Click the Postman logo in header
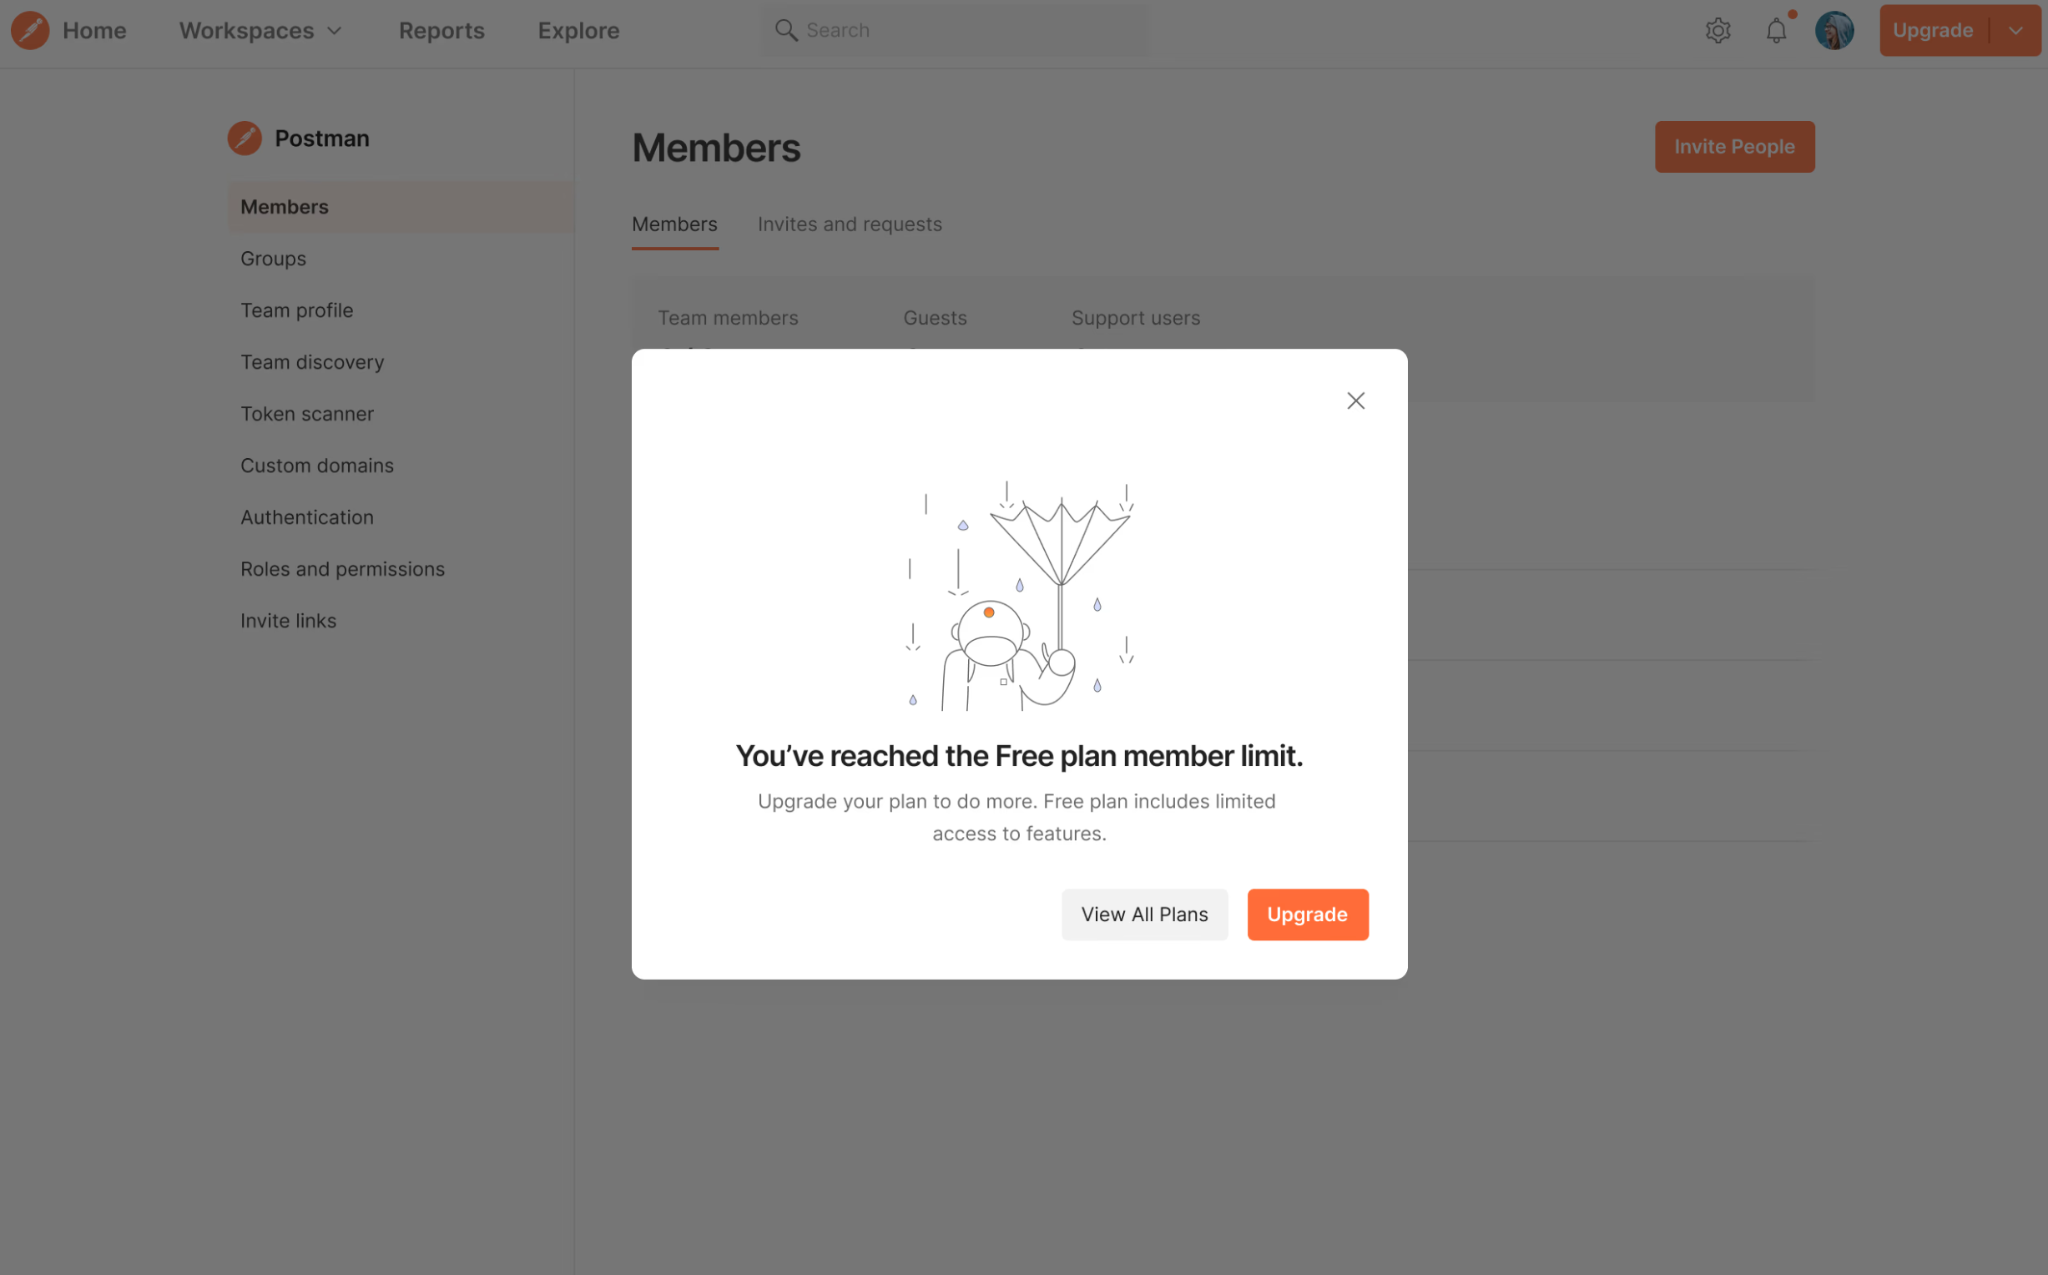Screen dimensions: 2048x1275 30,30
